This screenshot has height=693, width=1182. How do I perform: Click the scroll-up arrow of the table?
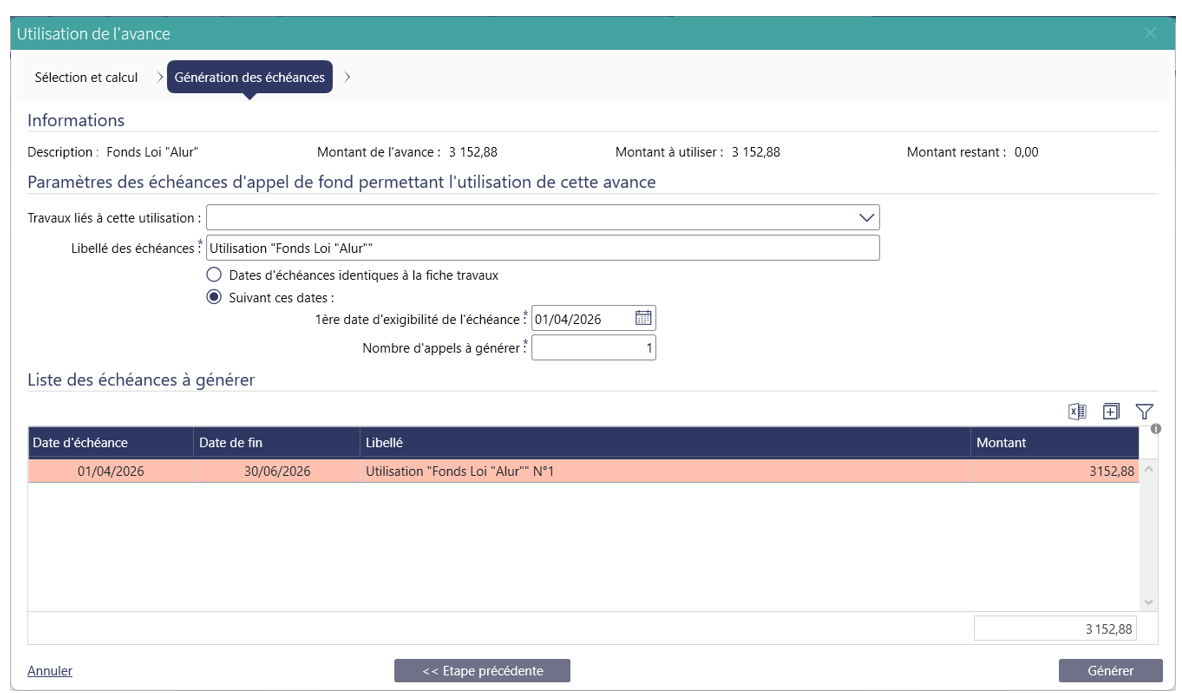tap(1148, 470)
